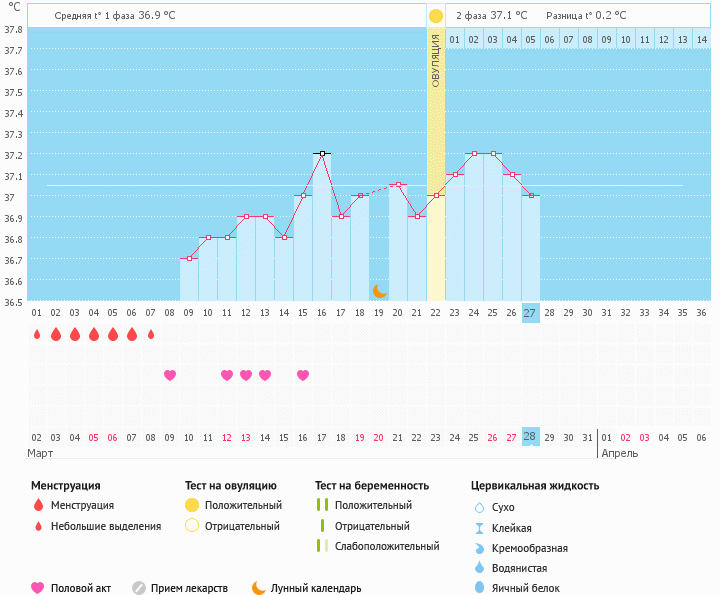
Task: Click the positive ovulation test legend icon
Action: pyautogui.click(x=192, y=505)
